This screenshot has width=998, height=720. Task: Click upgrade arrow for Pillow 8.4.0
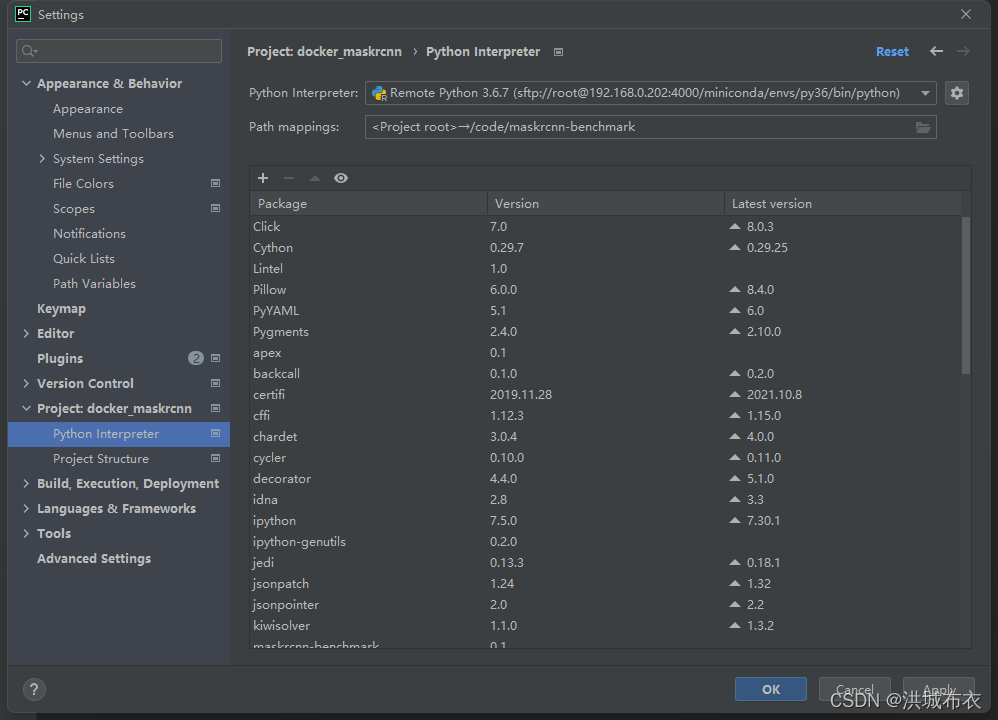click(735, 290)
